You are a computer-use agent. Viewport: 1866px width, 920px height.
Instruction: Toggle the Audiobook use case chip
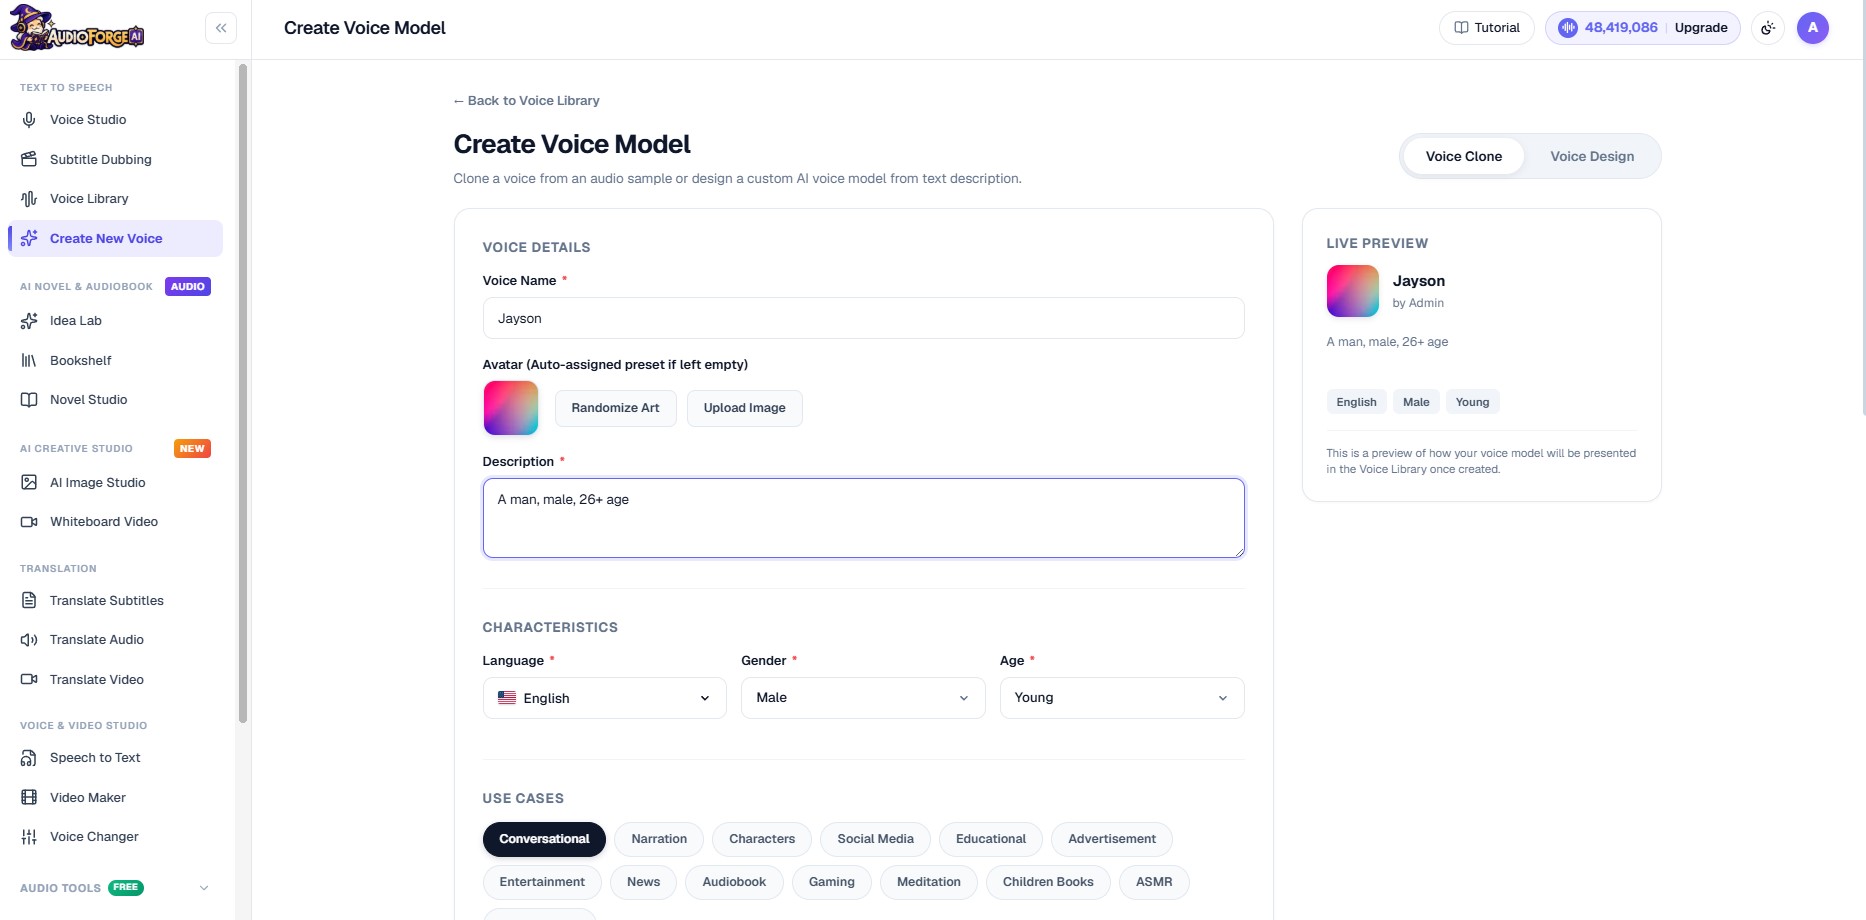(734, 882)
